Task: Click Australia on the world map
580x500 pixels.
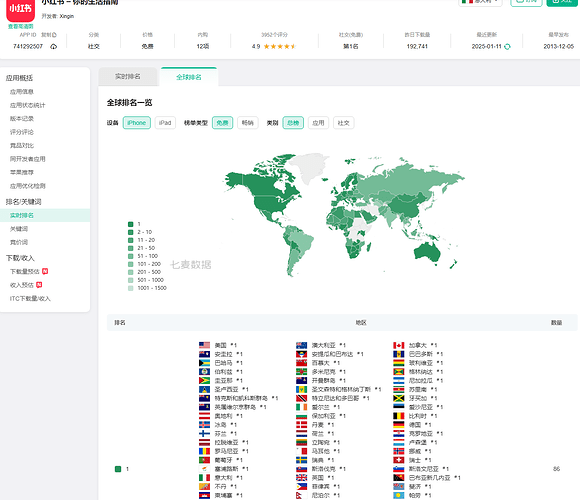Action: click(x=428, y=251)
